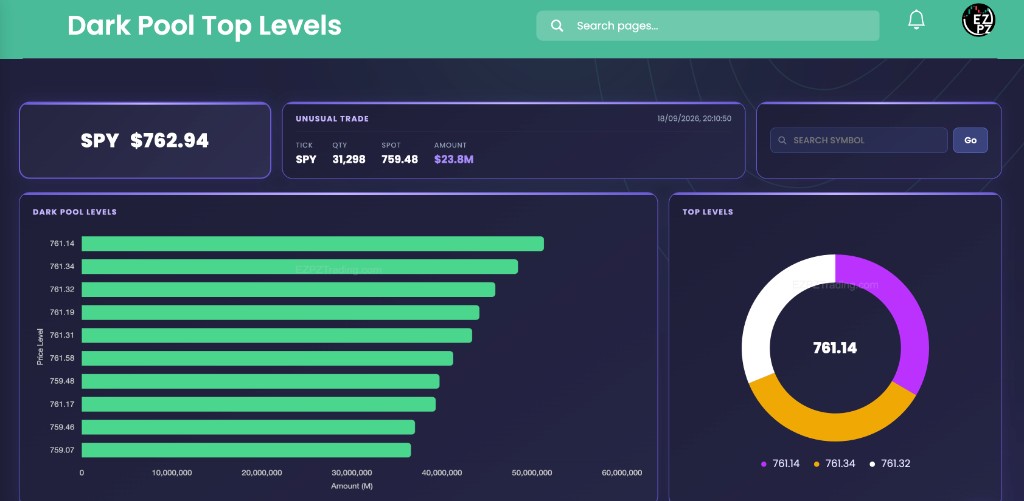The height and width of the screenshot is (501, 1024).
Task: Select the 759.07 bar in the chart
Action: point(246,450)
